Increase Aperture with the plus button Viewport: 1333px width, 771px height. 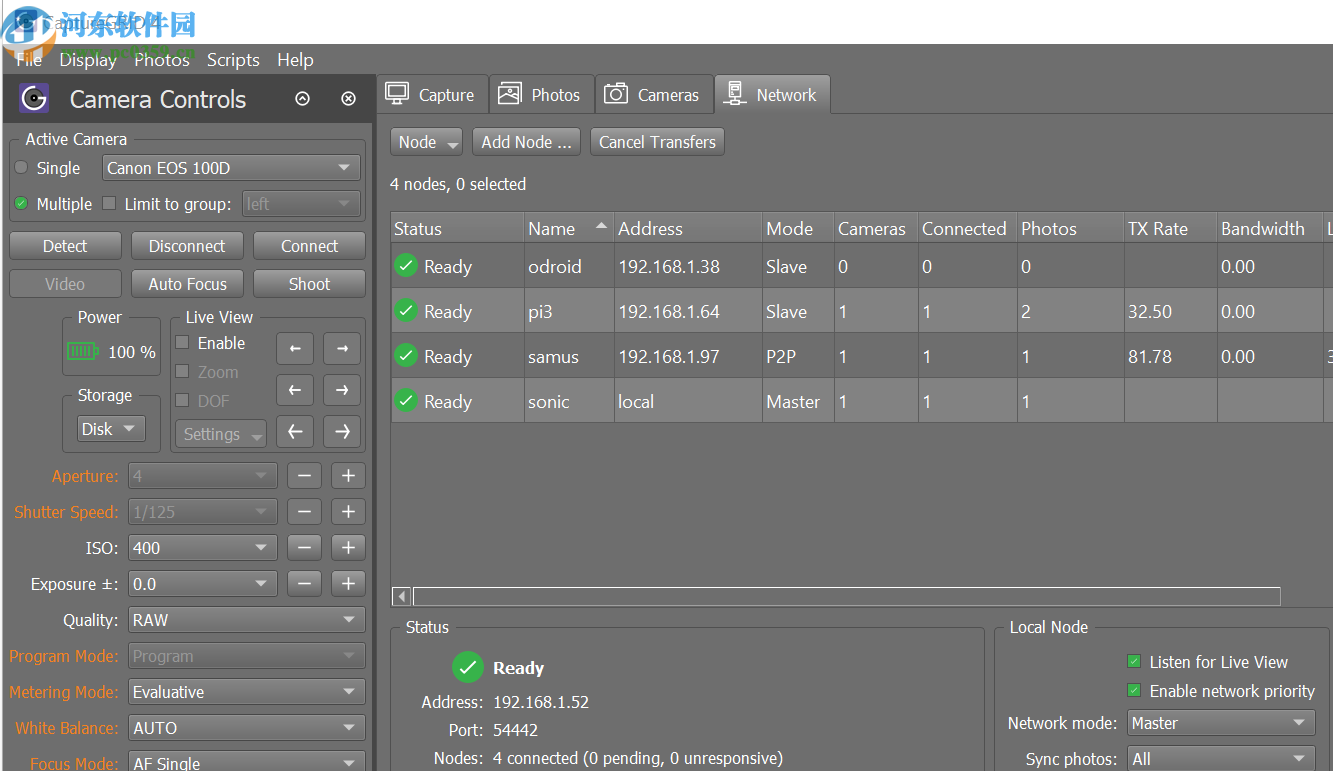click(348, 476)
